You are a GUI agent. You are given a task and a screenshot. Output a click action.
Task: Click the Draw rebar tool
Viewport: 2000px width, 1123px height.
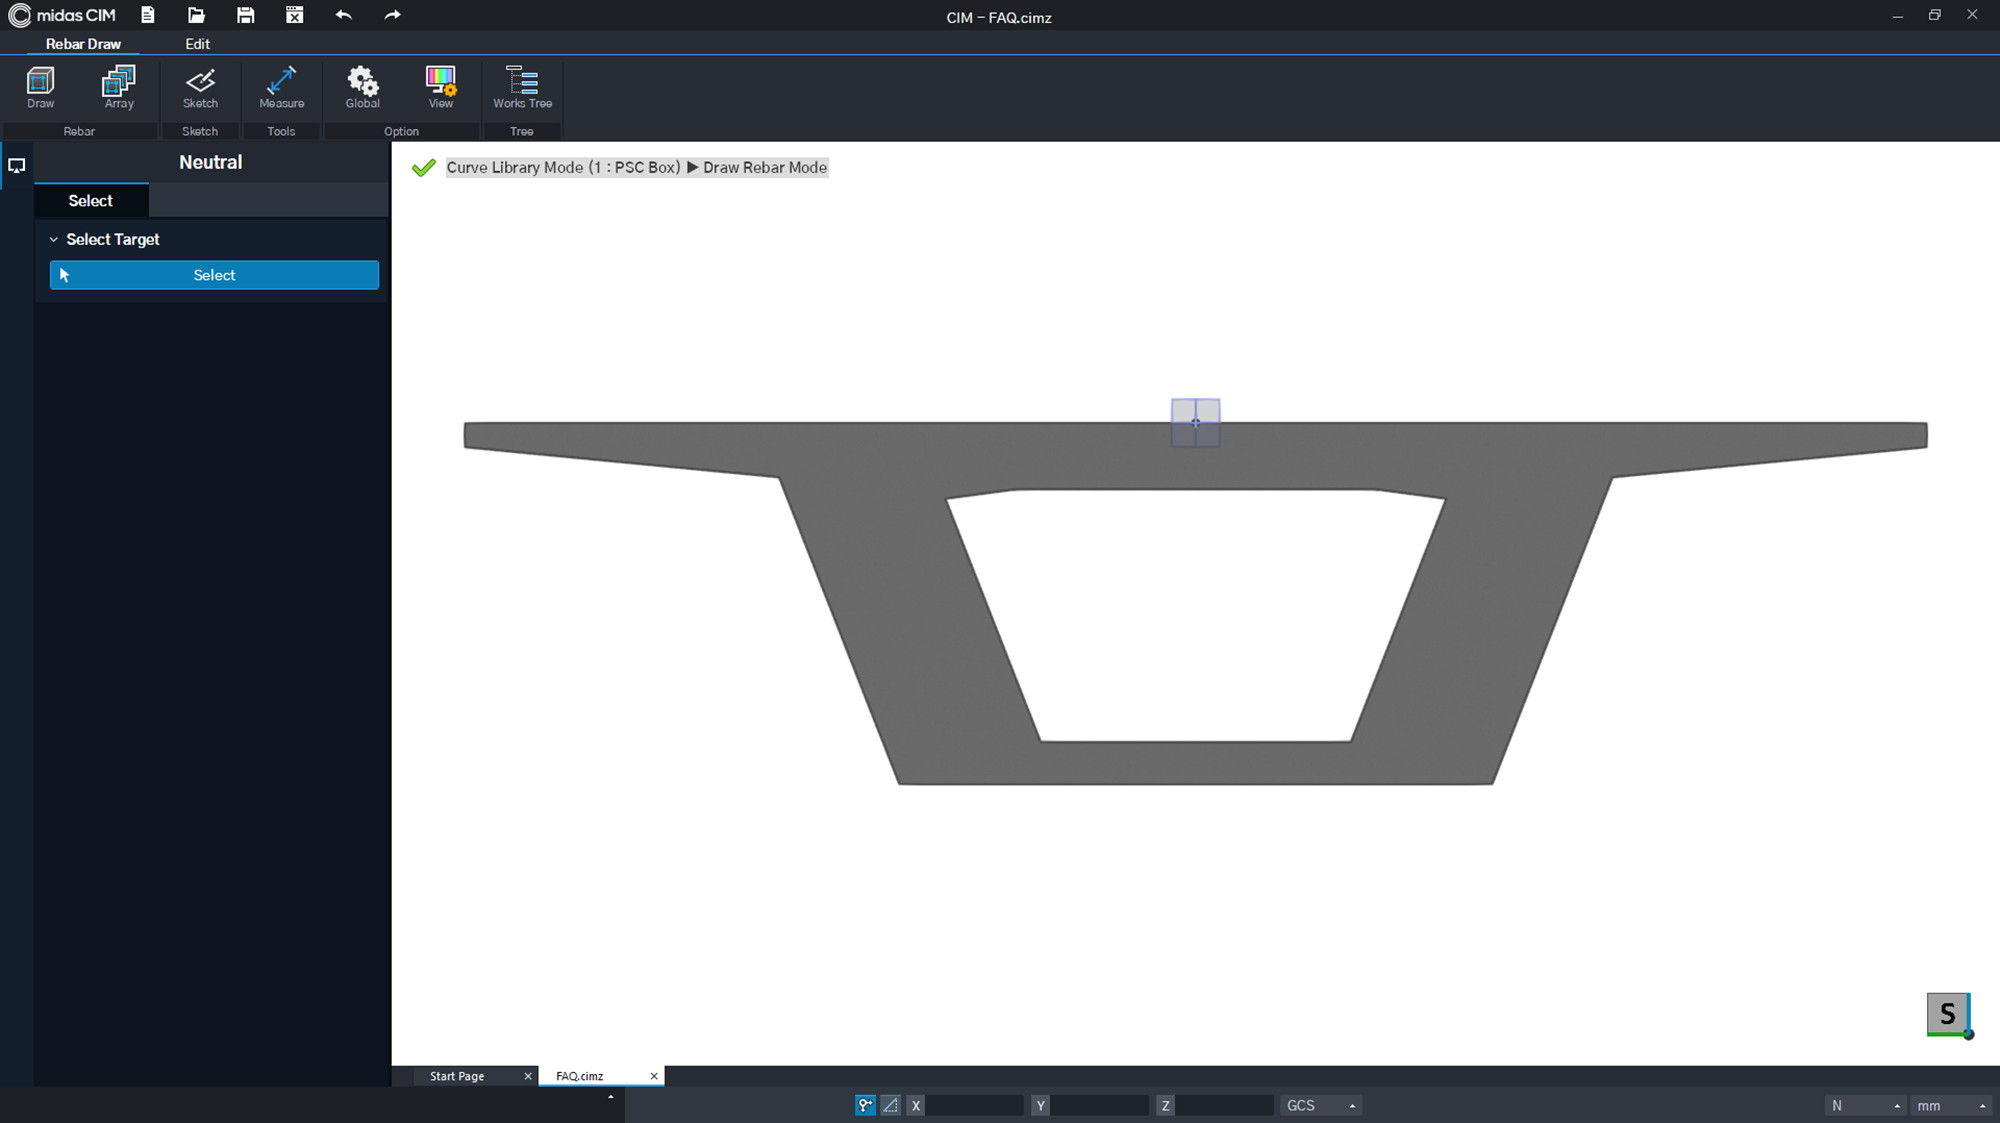[41, 87]
